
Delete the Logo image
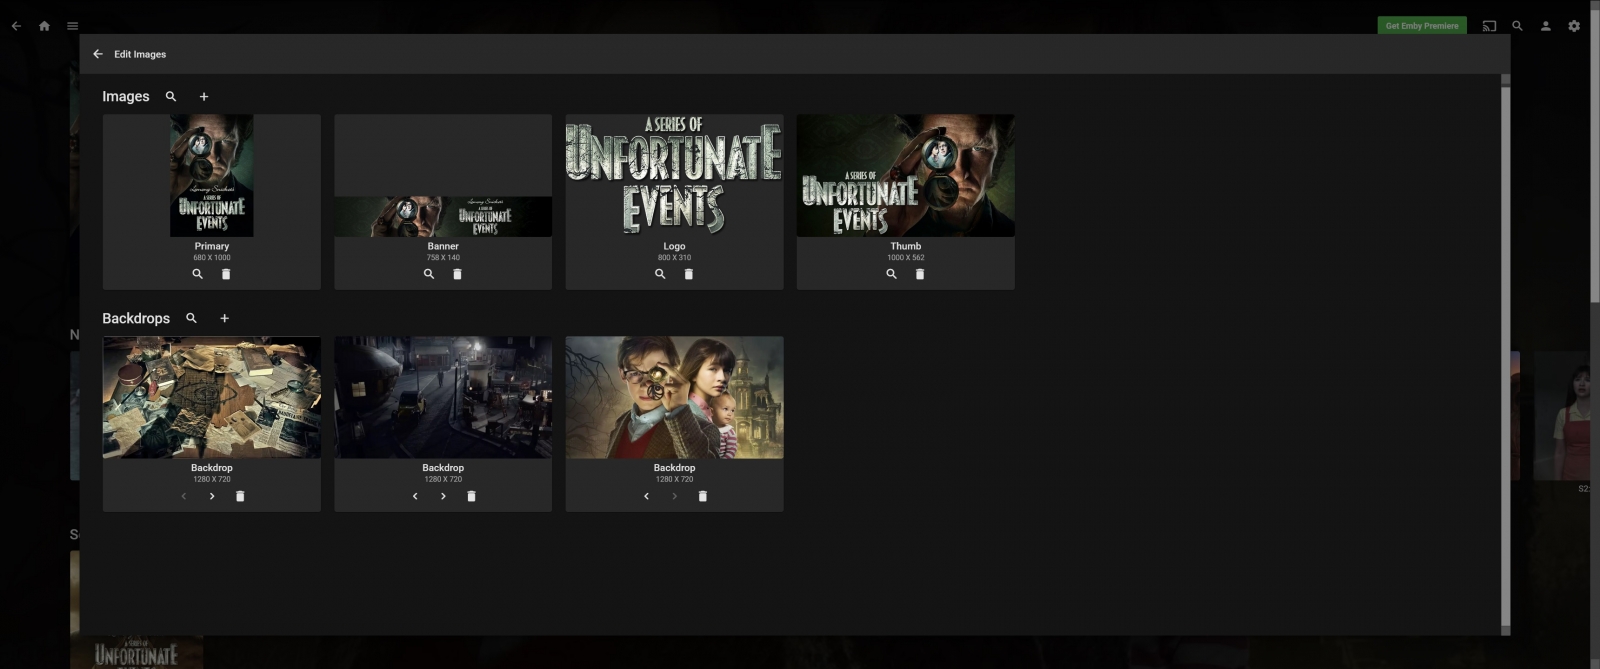tap(689, 274)
